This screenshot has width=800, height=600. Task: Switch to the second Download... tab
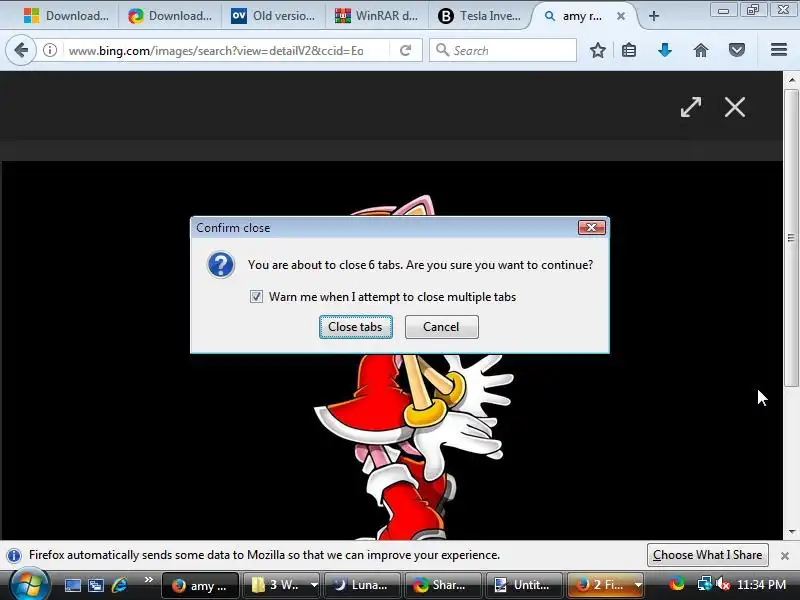coord(170,16)
